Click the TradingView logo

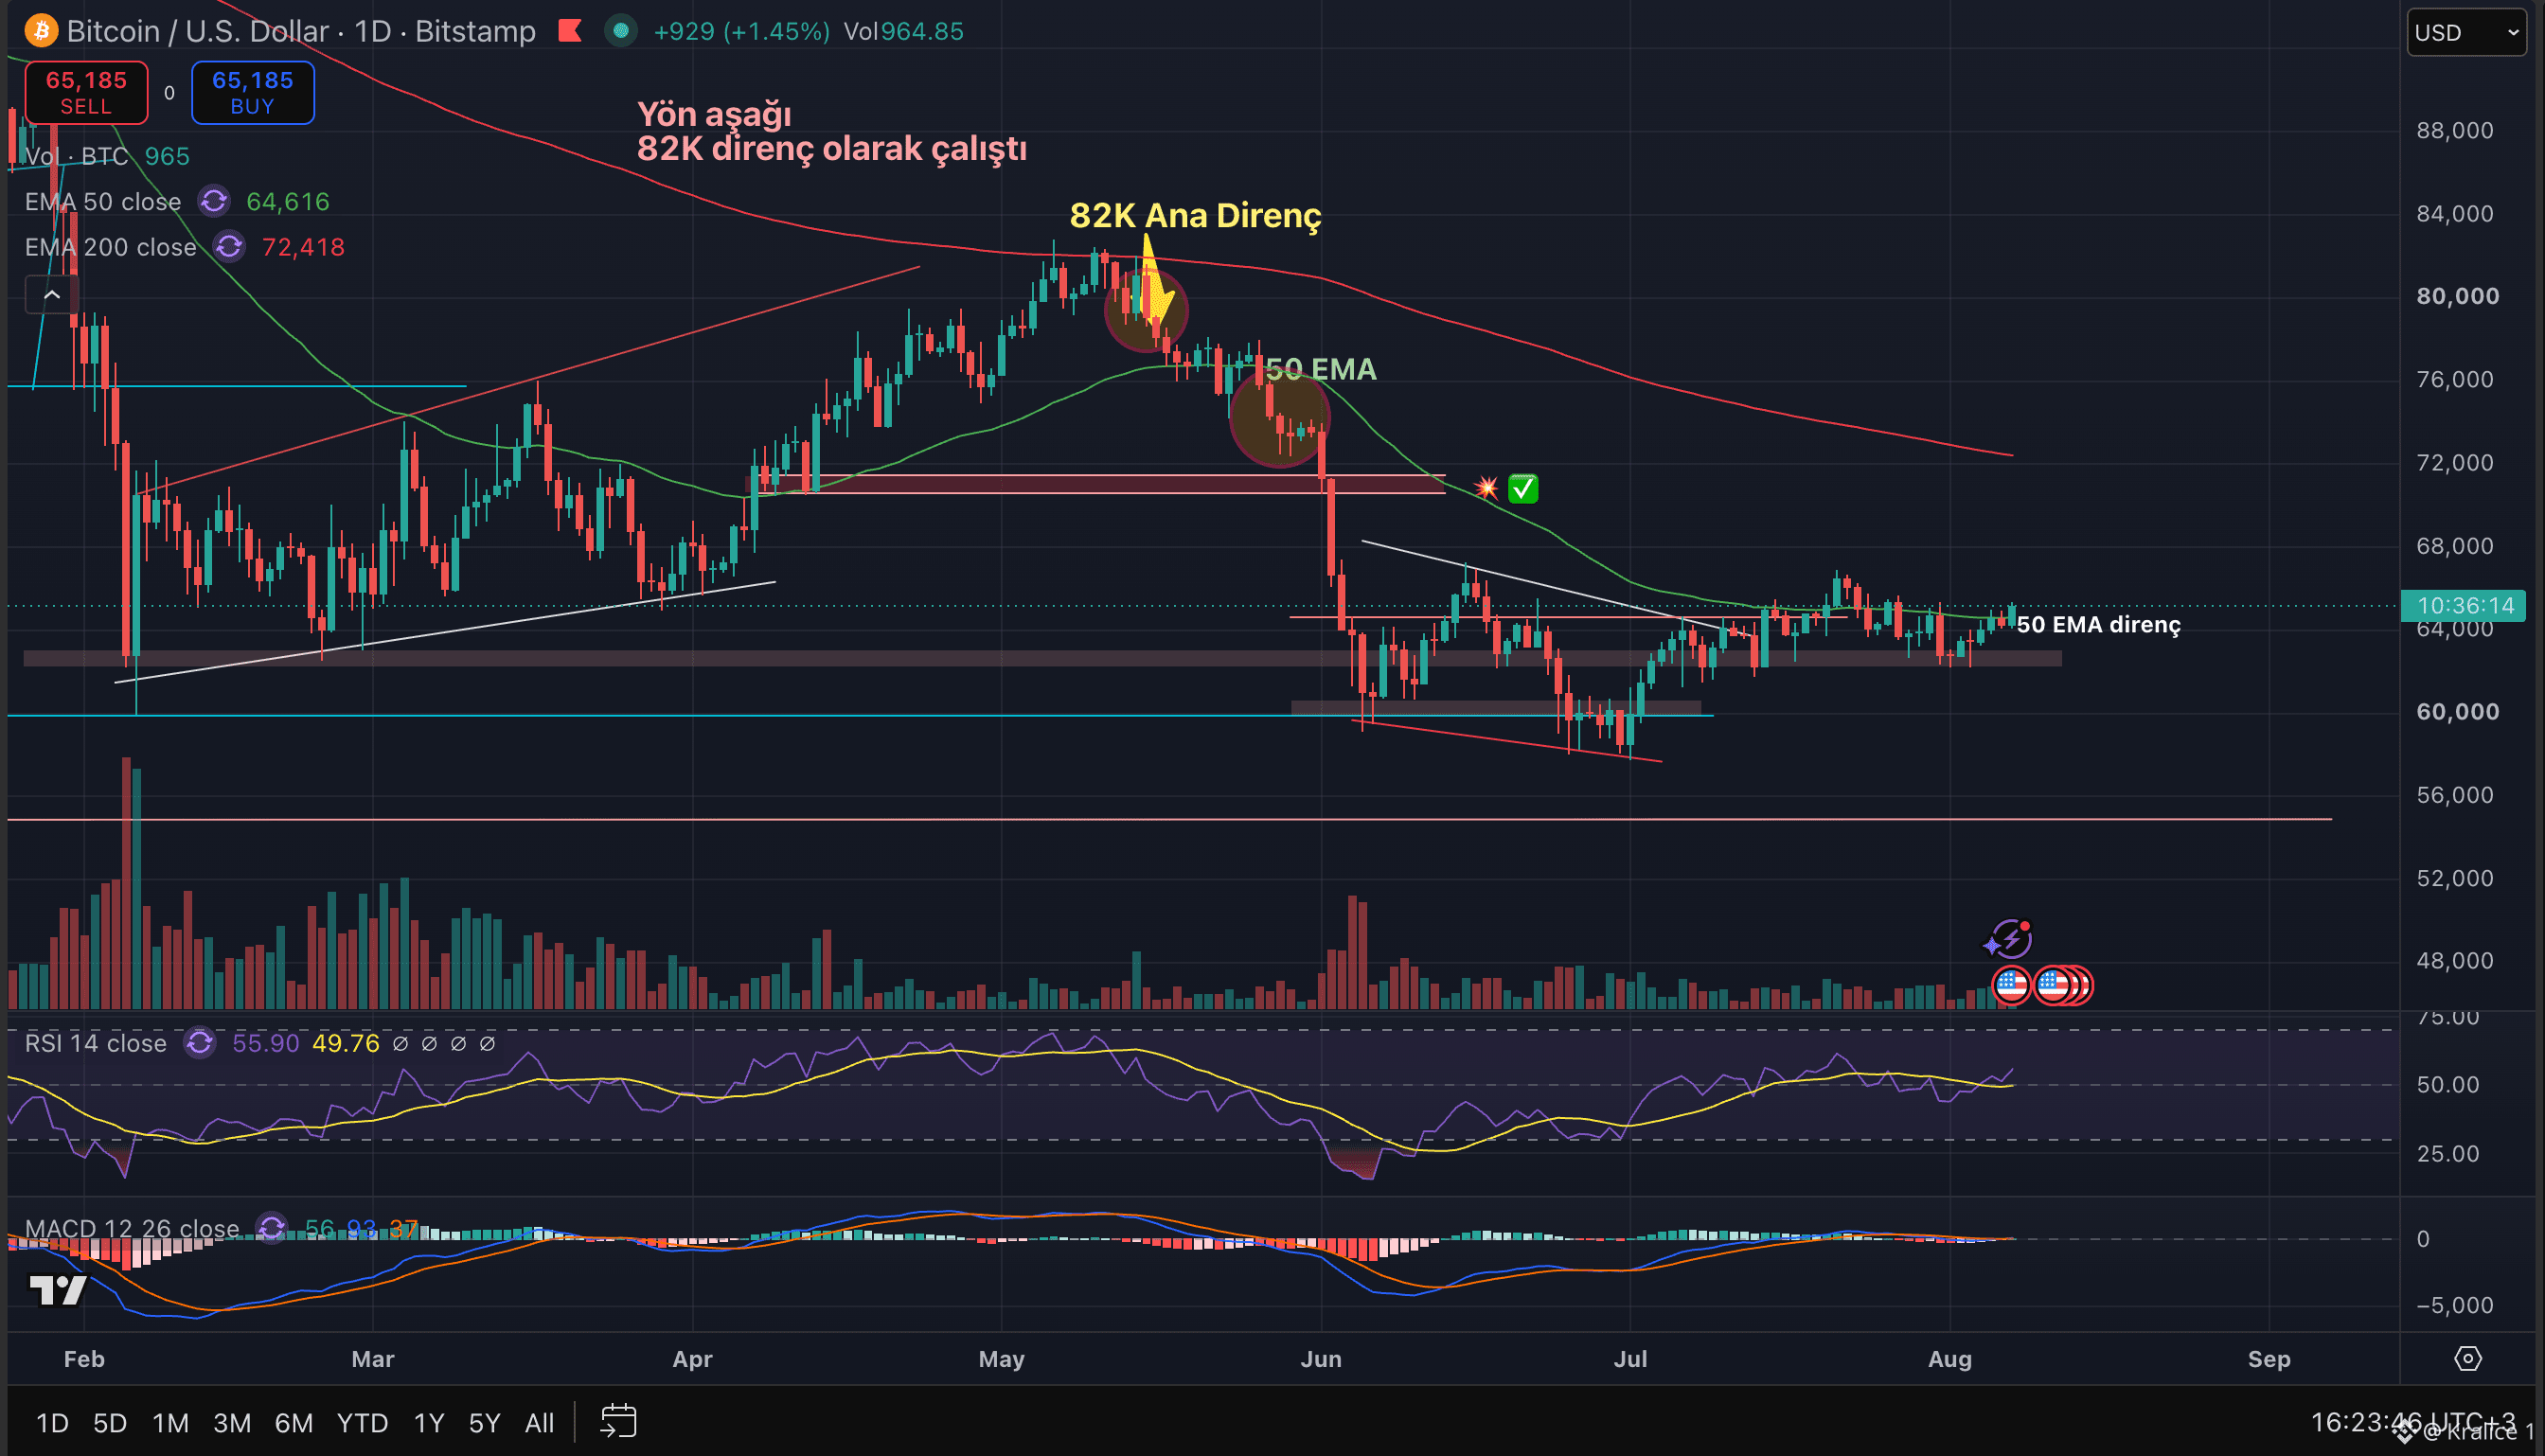[57, 1290]
